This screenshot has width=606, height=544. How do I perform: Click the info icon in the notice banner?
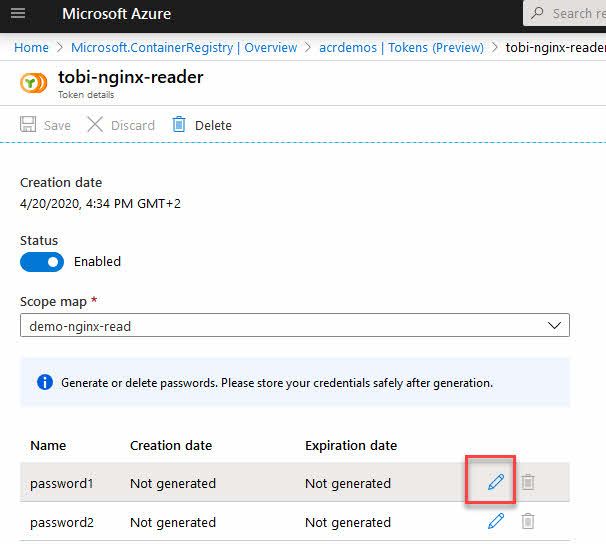point(45,382)
